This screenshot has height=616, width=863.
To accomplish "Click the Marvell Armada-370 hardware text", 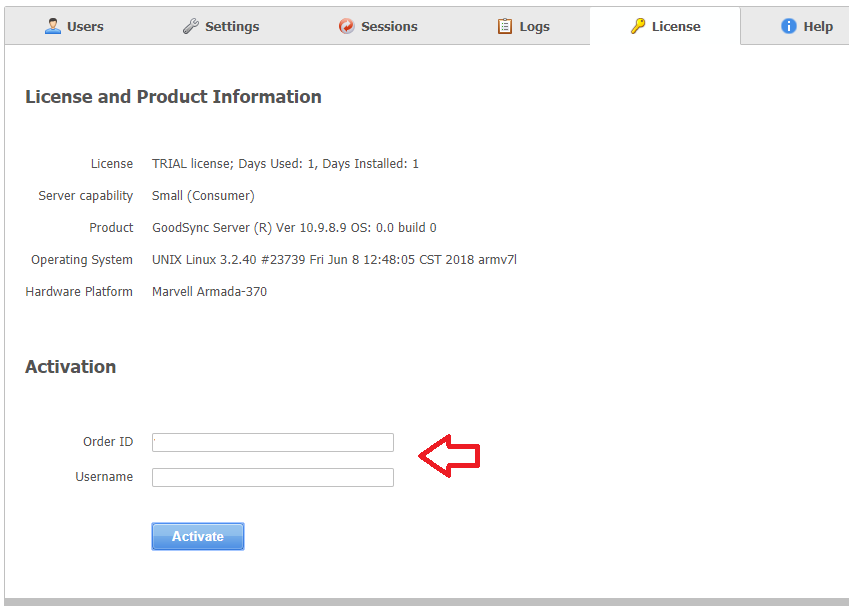I will (209, 292).
